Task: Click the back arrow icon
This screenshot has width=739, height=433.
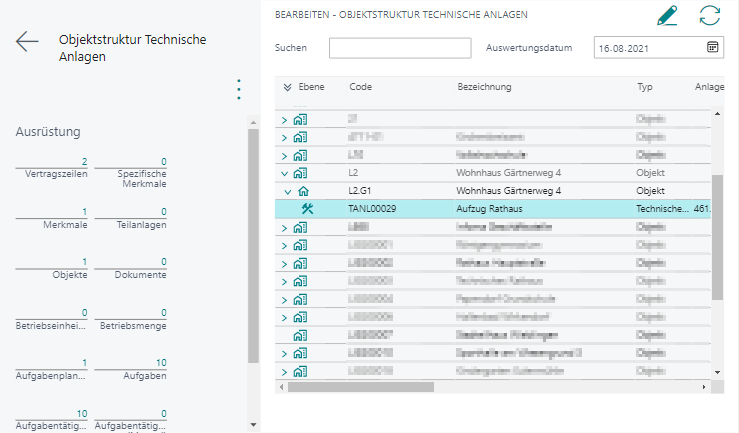Action: pyautogui.click(x=27, y=41)
